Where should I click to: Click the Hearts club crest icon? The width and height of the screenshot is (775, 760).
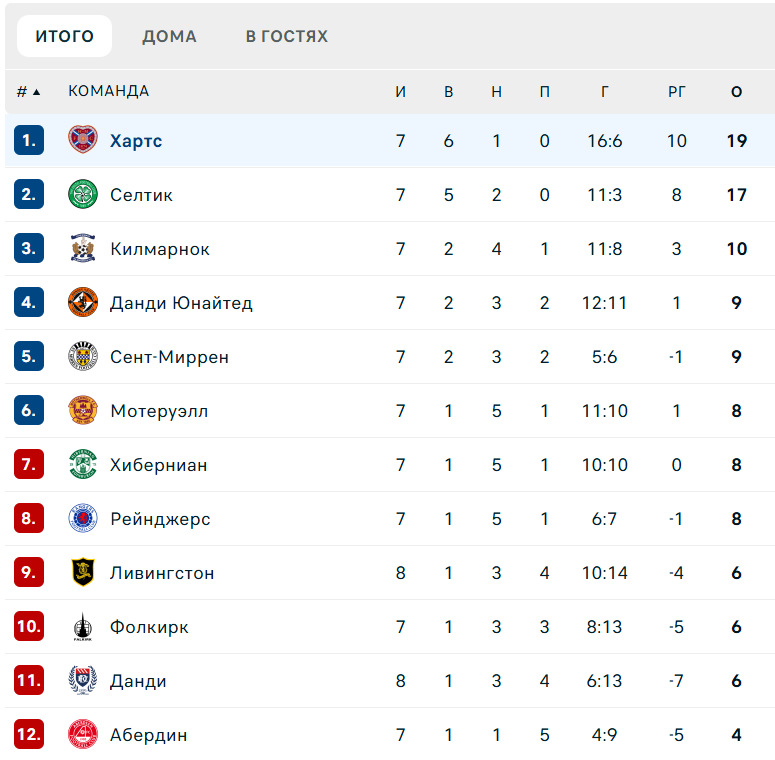pyautogui.click(x=83, y=140)
